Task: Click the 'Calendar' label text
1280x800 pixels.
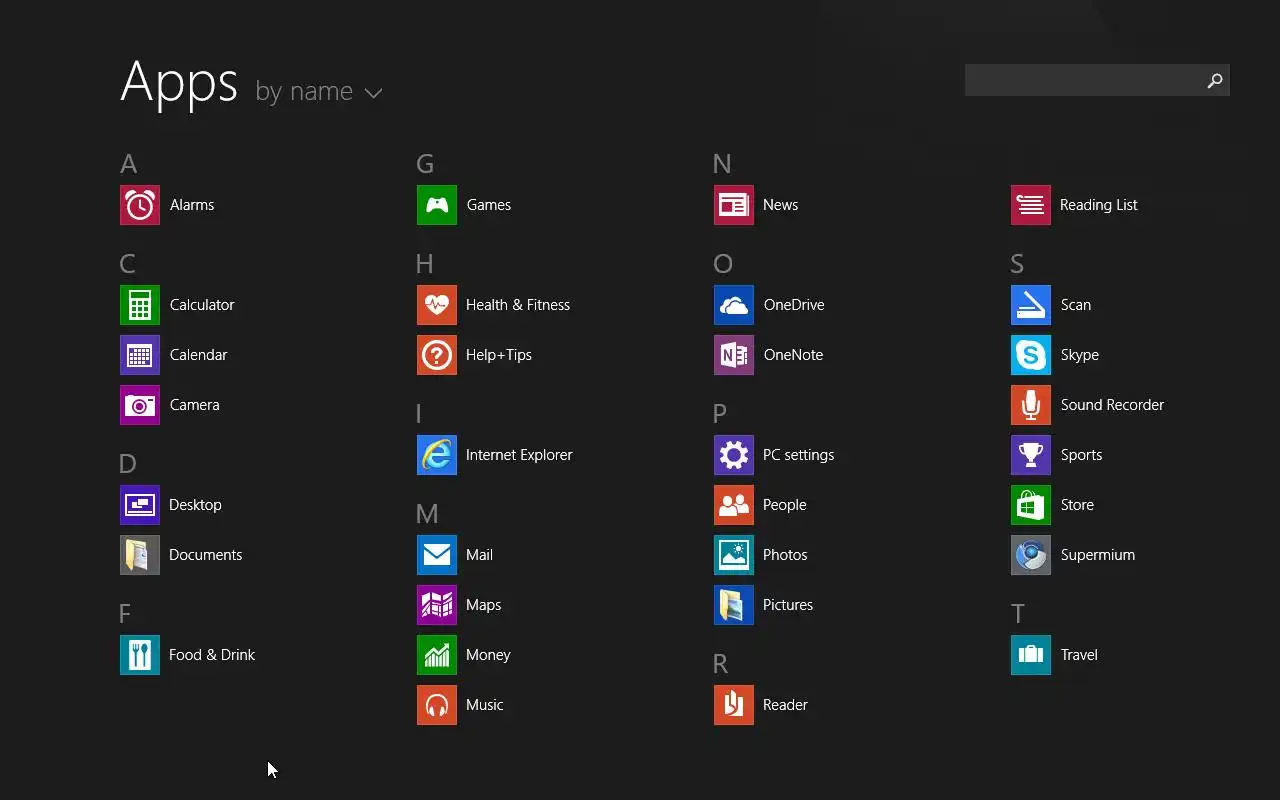Action: click(199, 355)
